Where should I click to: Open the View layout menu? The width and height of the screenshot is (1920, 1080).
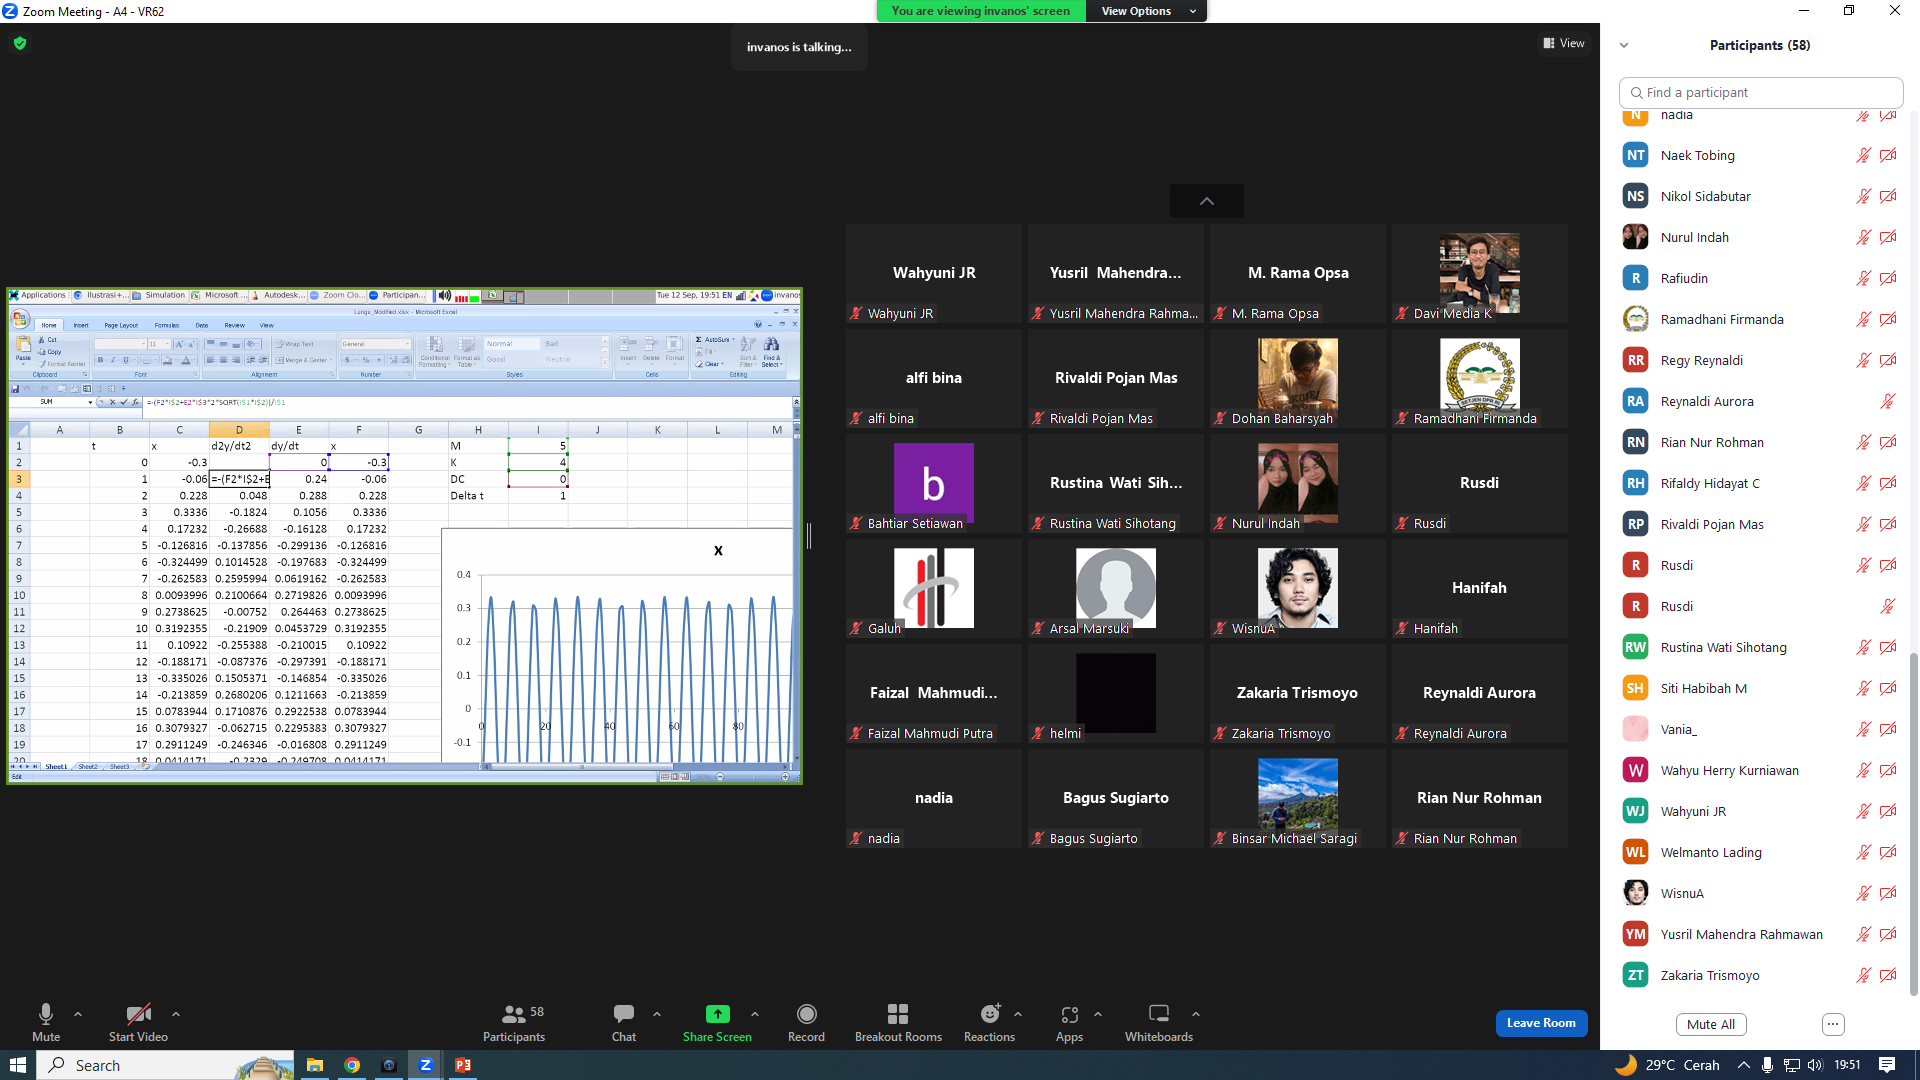pyautogui.click(x=1564, y=43)
